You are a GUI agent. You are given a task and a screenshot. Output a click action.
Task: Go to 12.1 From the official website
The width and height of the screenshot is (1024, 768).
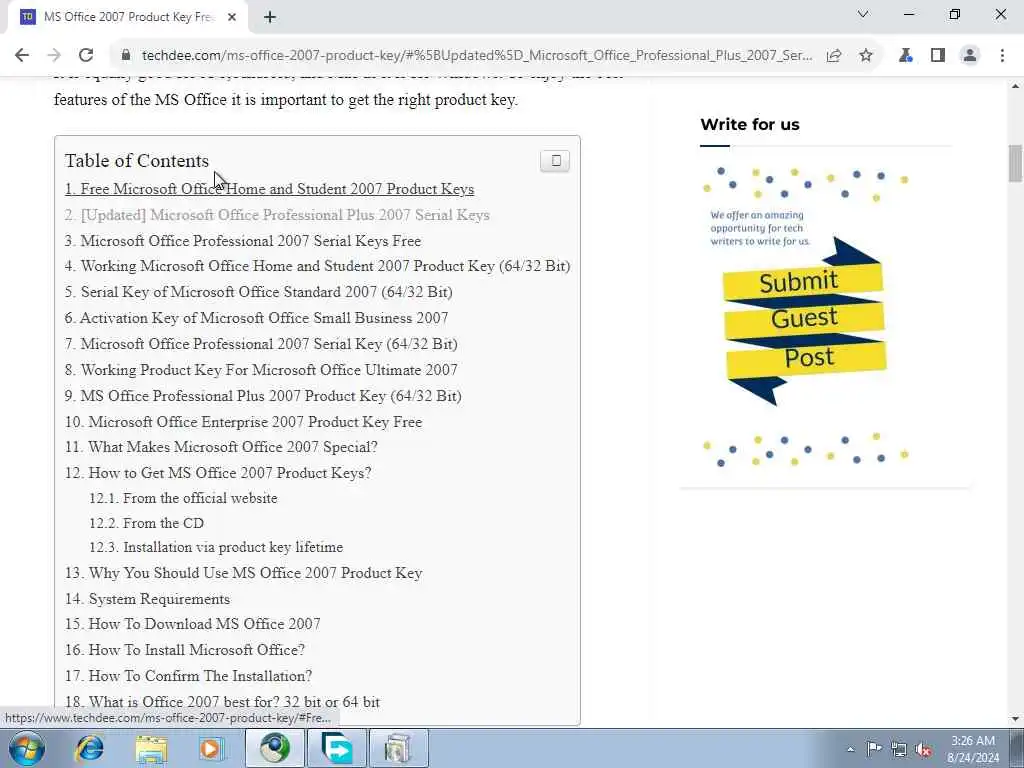click(184, 498)
